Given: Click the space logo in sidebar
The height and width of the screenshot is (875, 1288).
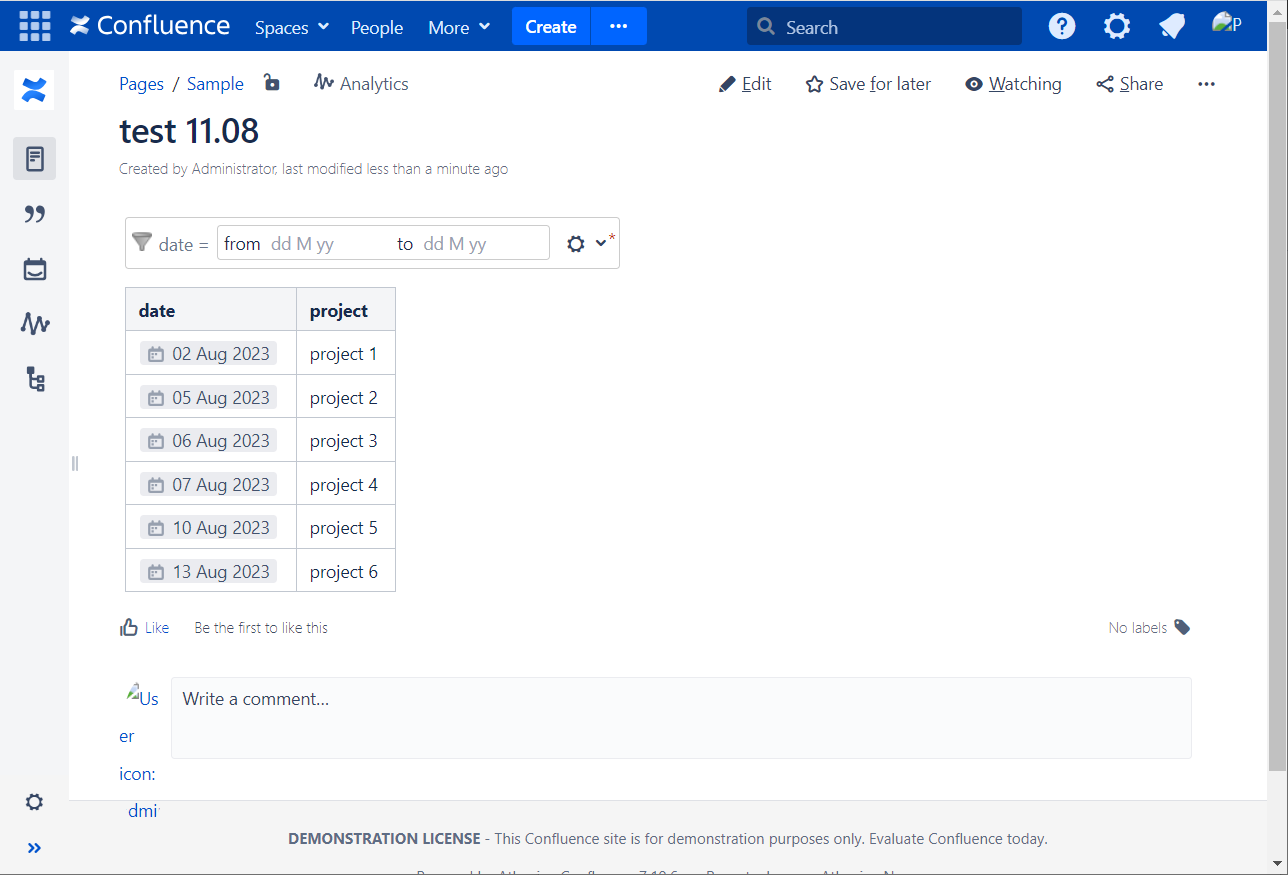Looking at the screenshot, I should click(x=34, y=92).
